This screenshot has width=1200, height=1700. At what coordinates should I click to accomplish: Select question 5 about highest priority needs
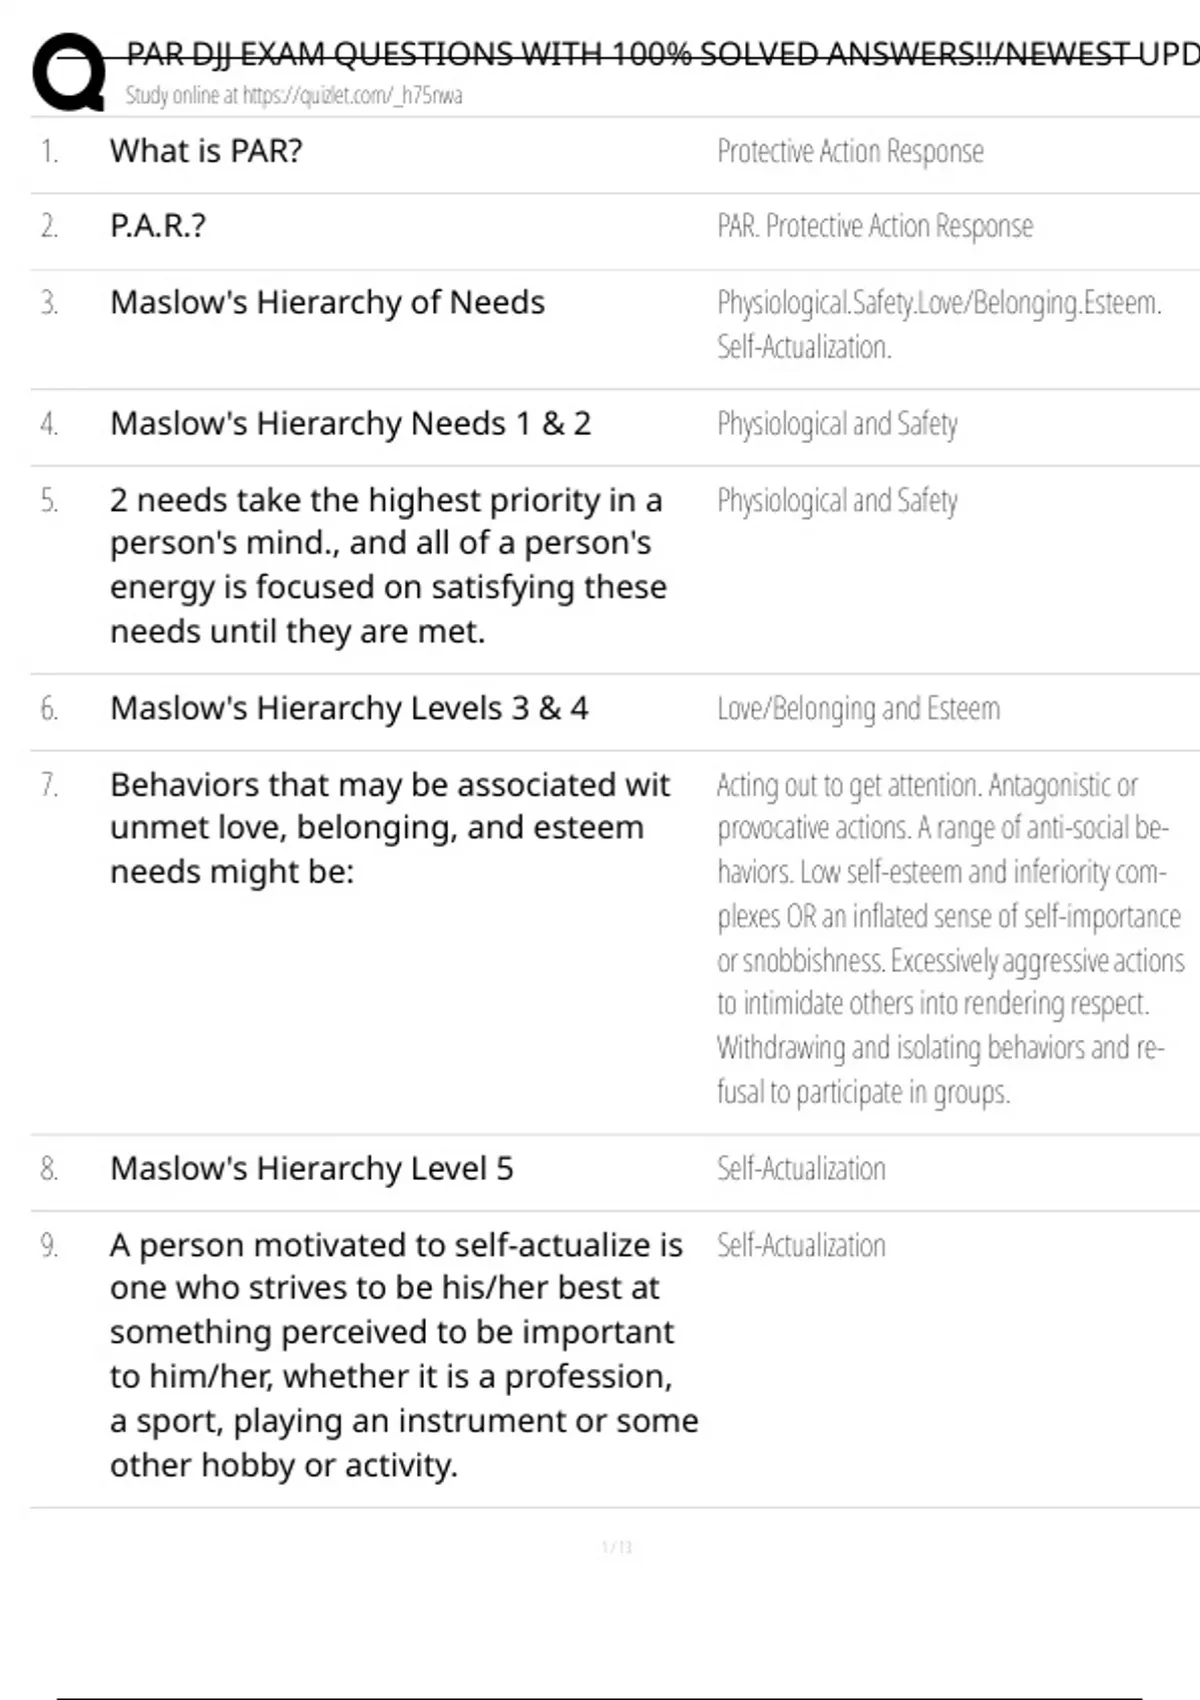coord(388,565)
